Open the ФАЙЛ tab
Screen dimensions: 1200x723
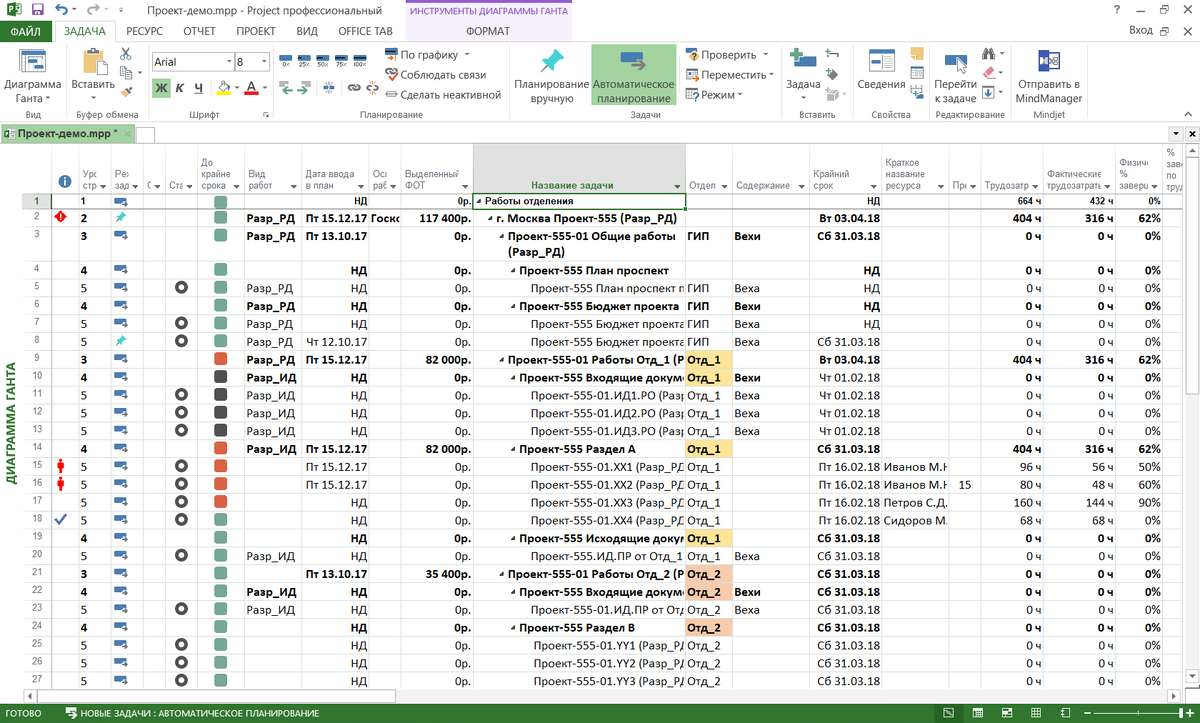[x=26, y=31]
